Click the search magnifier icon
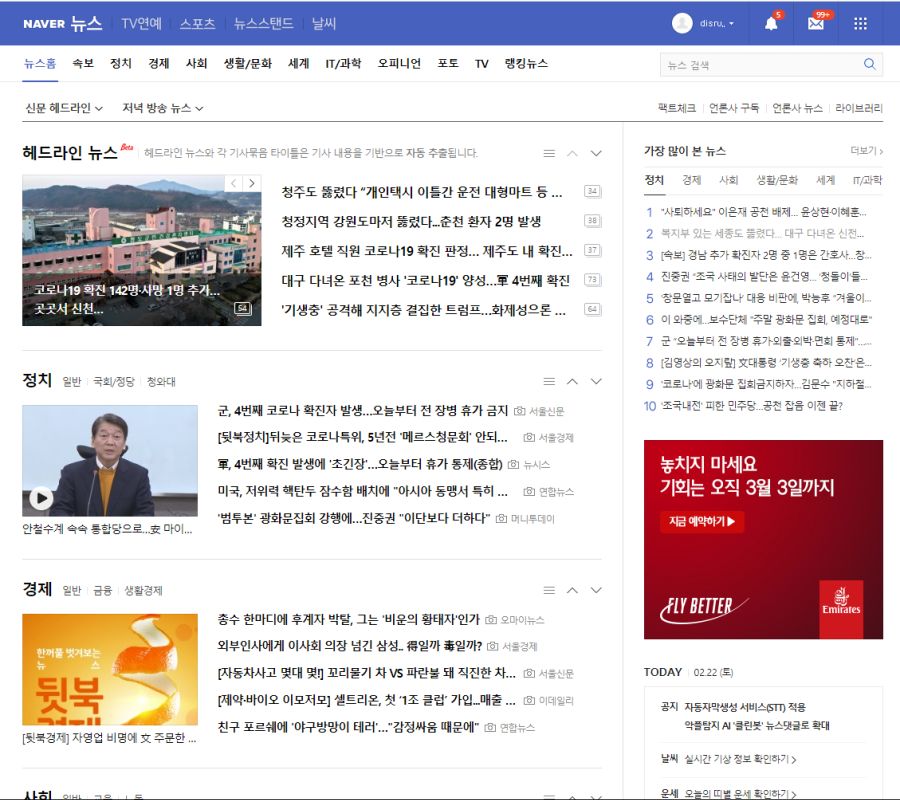 (x=868, y=63)
